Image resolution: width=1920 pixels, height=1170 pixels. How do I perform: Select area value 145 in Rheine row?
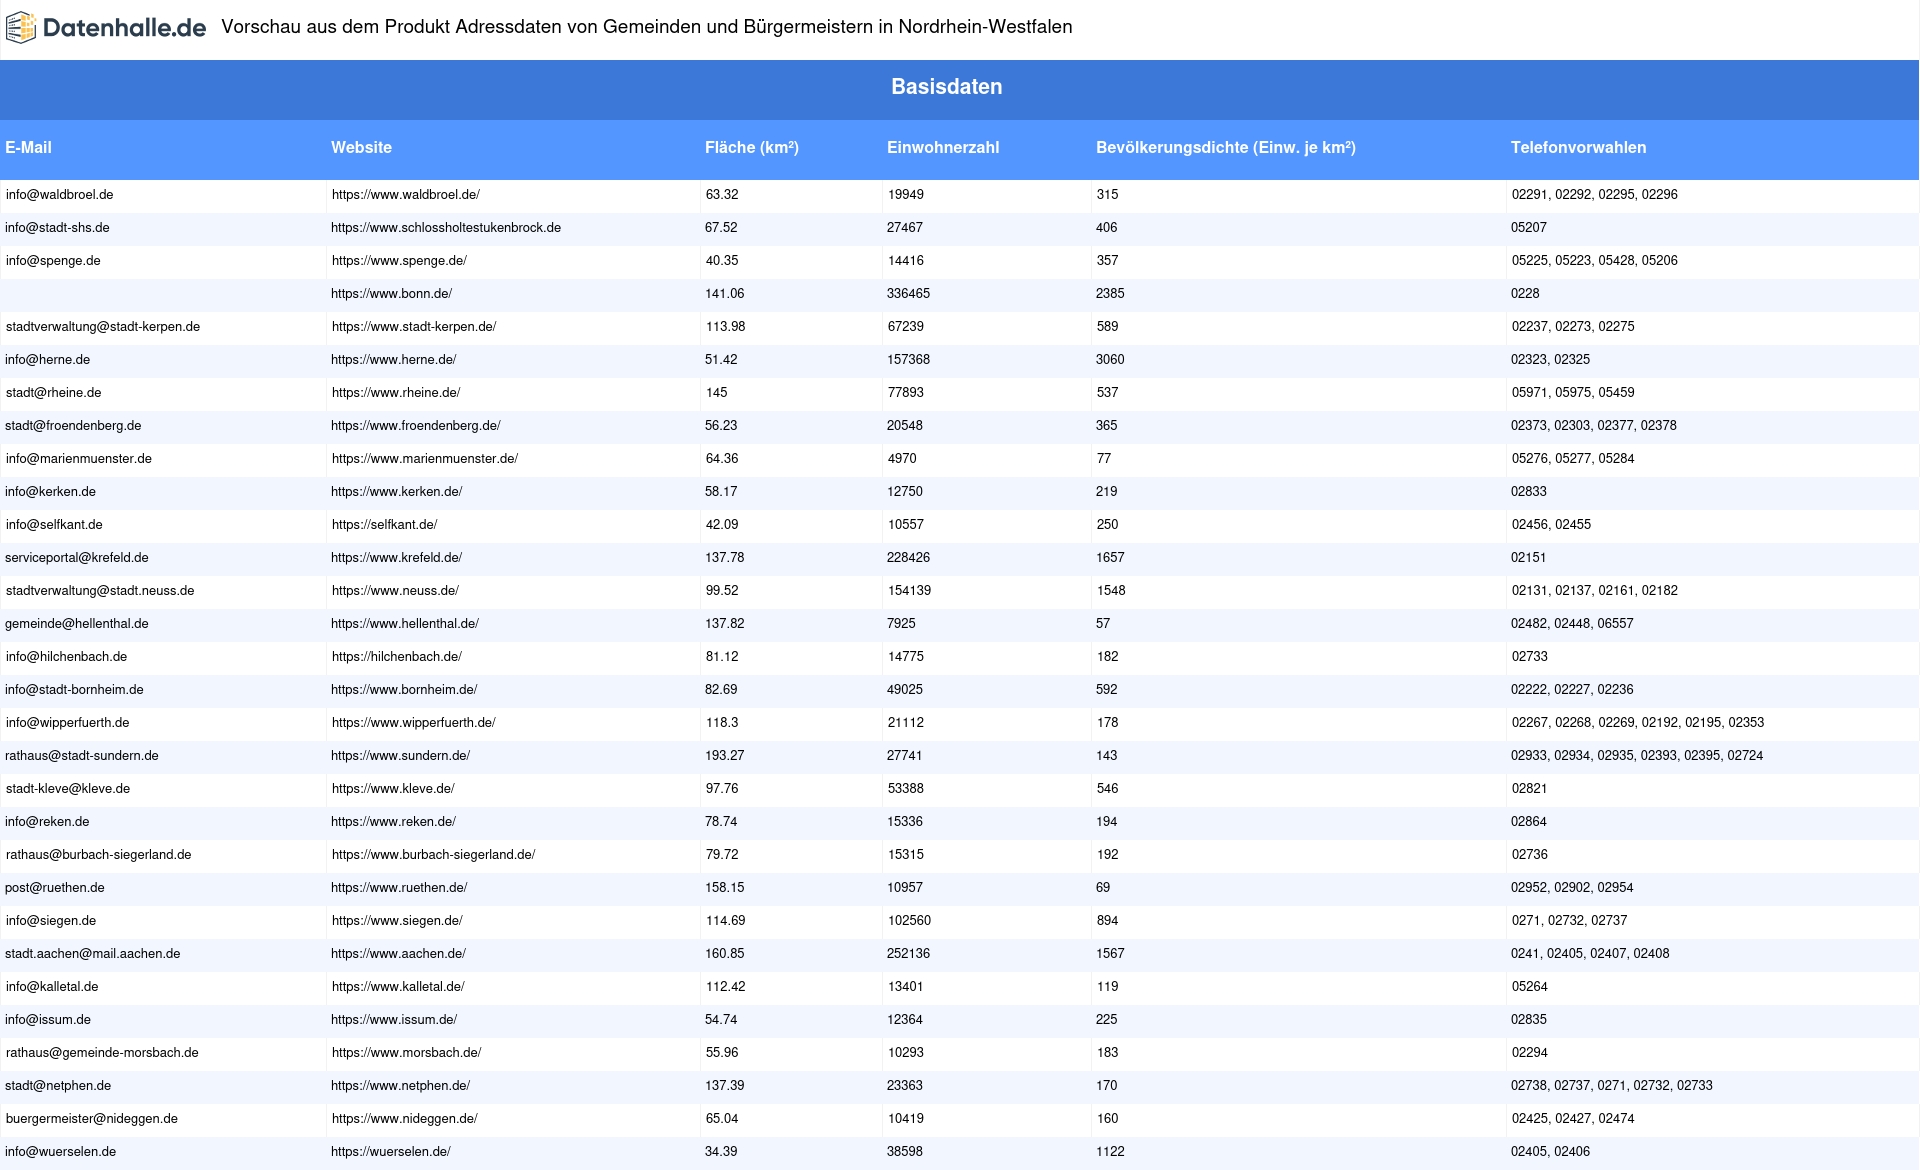(x=717, y=393)
